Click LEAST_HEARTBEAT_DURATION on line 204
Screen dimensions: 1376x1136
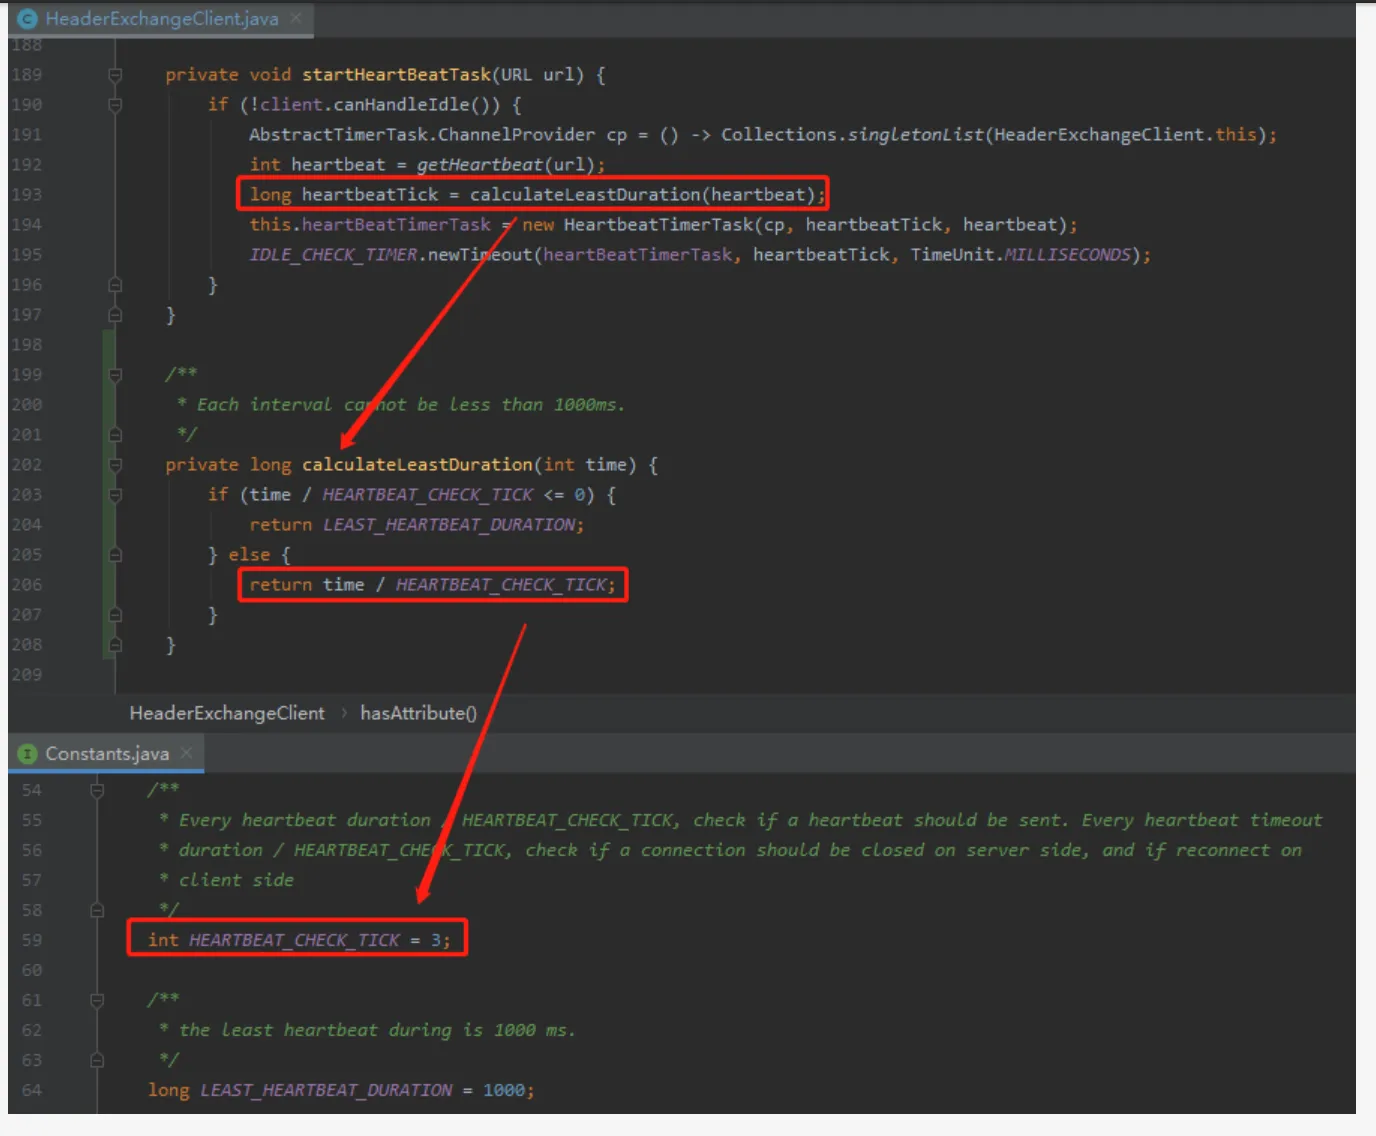450,525
